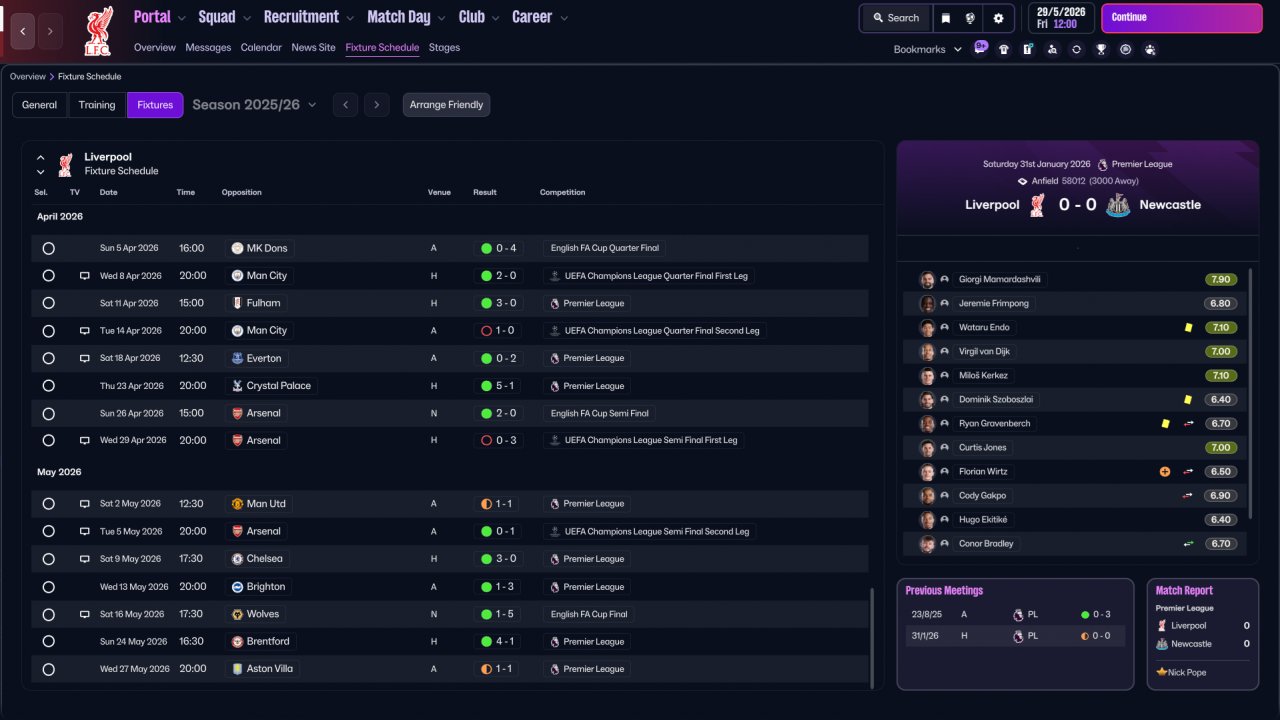Click the bookmark icon beside Search

click(946, 18)
